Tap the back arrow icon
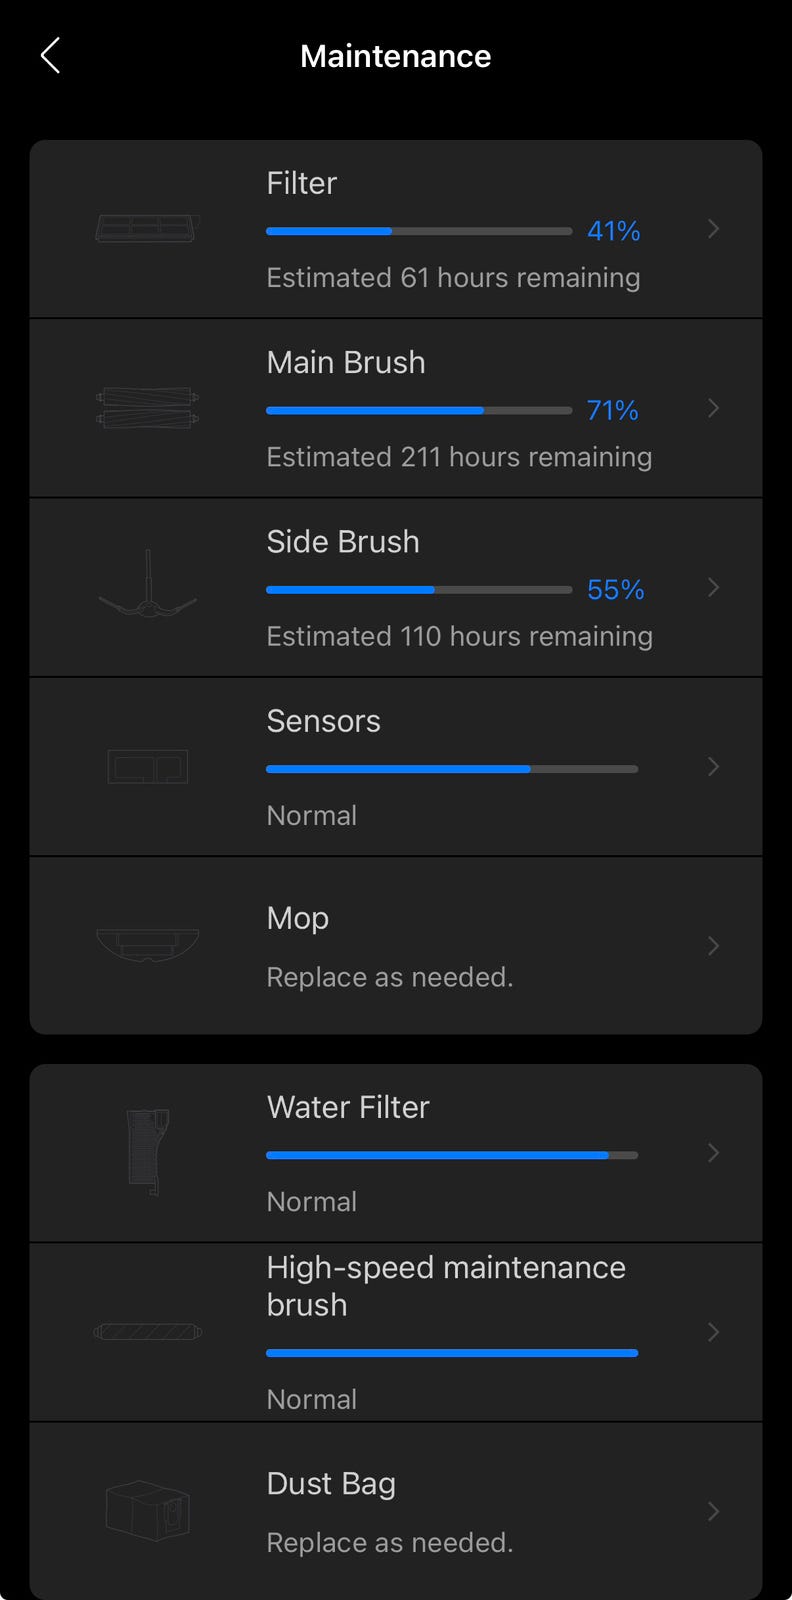 50,56
